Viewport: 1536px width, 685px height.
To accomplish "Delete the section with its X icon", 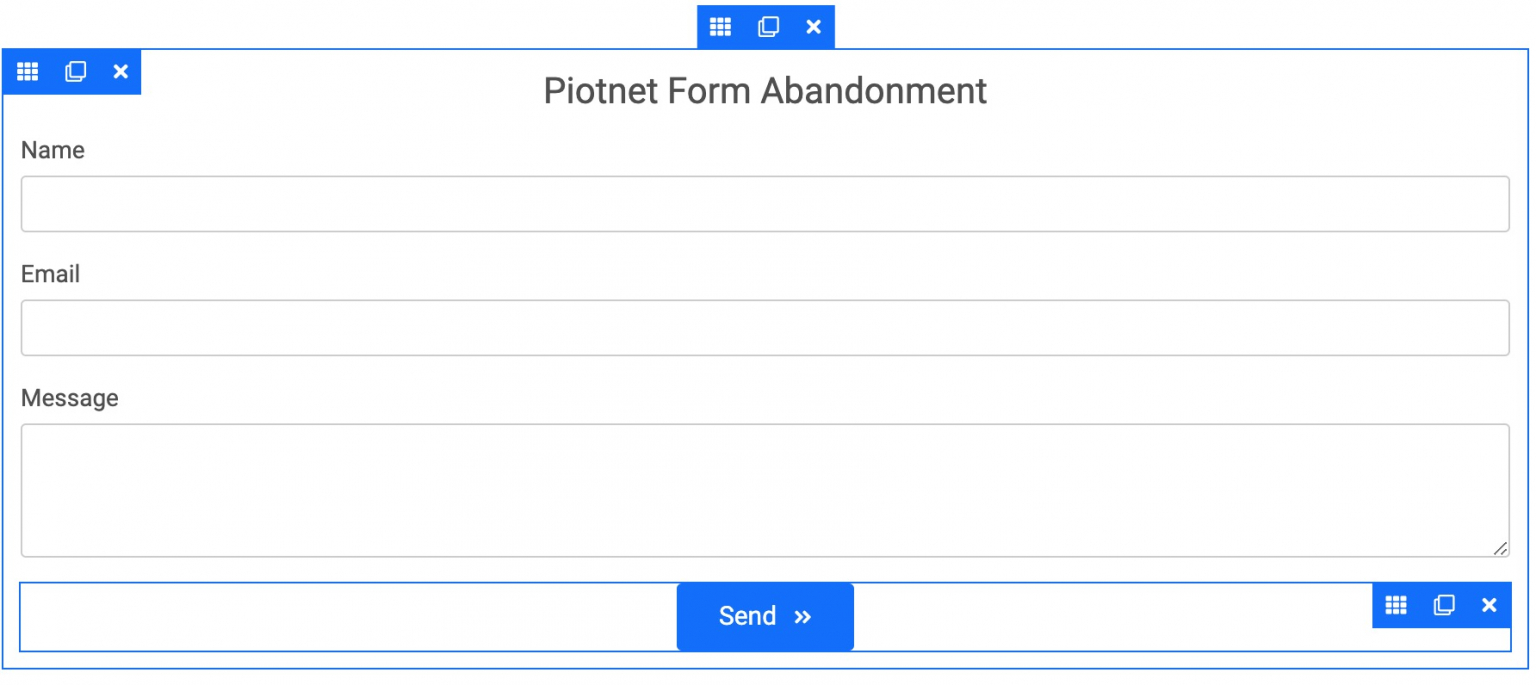I will [x=813, y=27].
